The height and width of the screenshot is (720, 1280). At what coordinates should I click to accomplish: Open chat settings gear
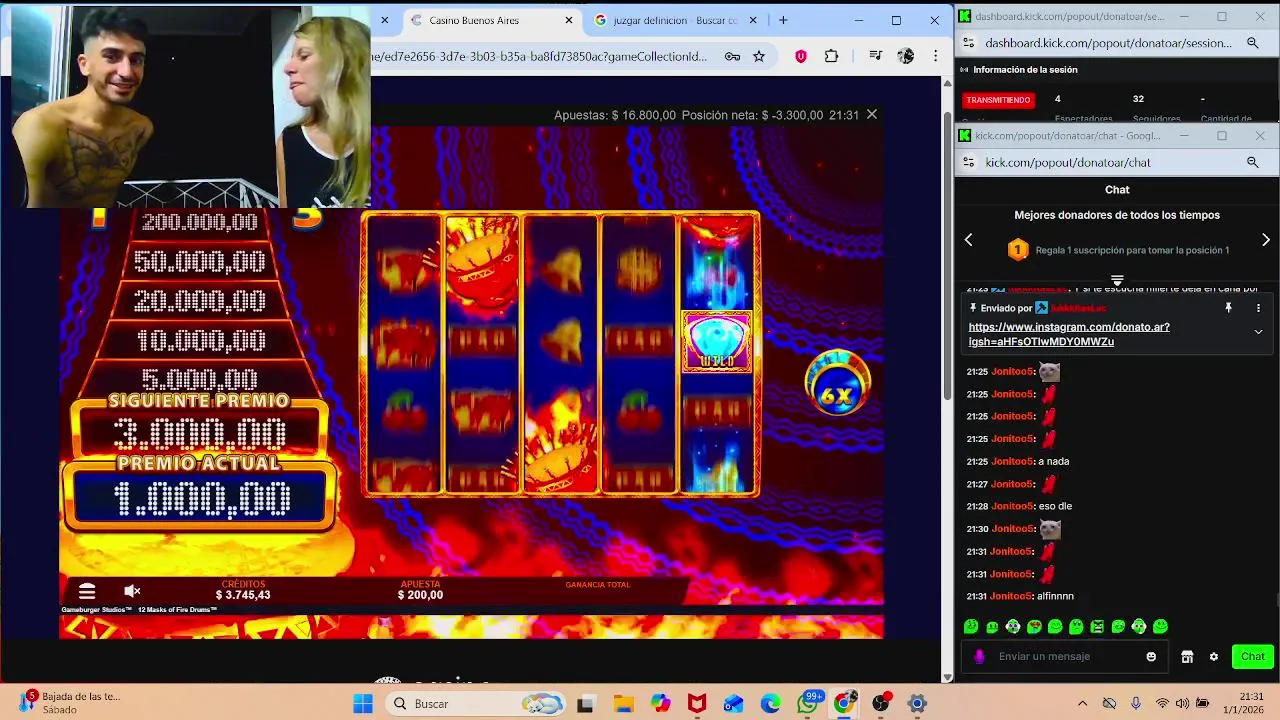pyautogui.click(x=1214, y=657)
